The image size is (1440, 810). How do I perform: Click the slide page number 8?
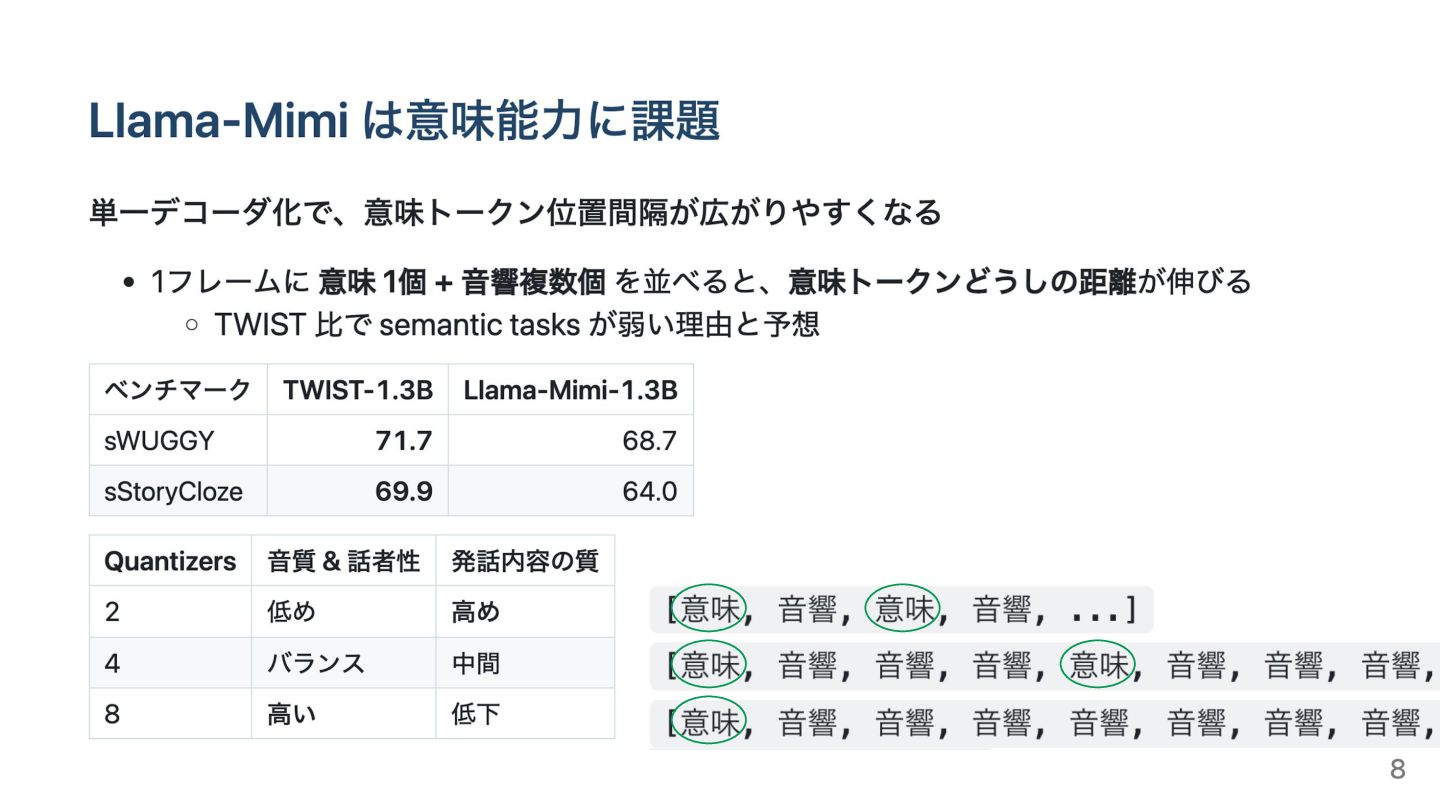1397,769
